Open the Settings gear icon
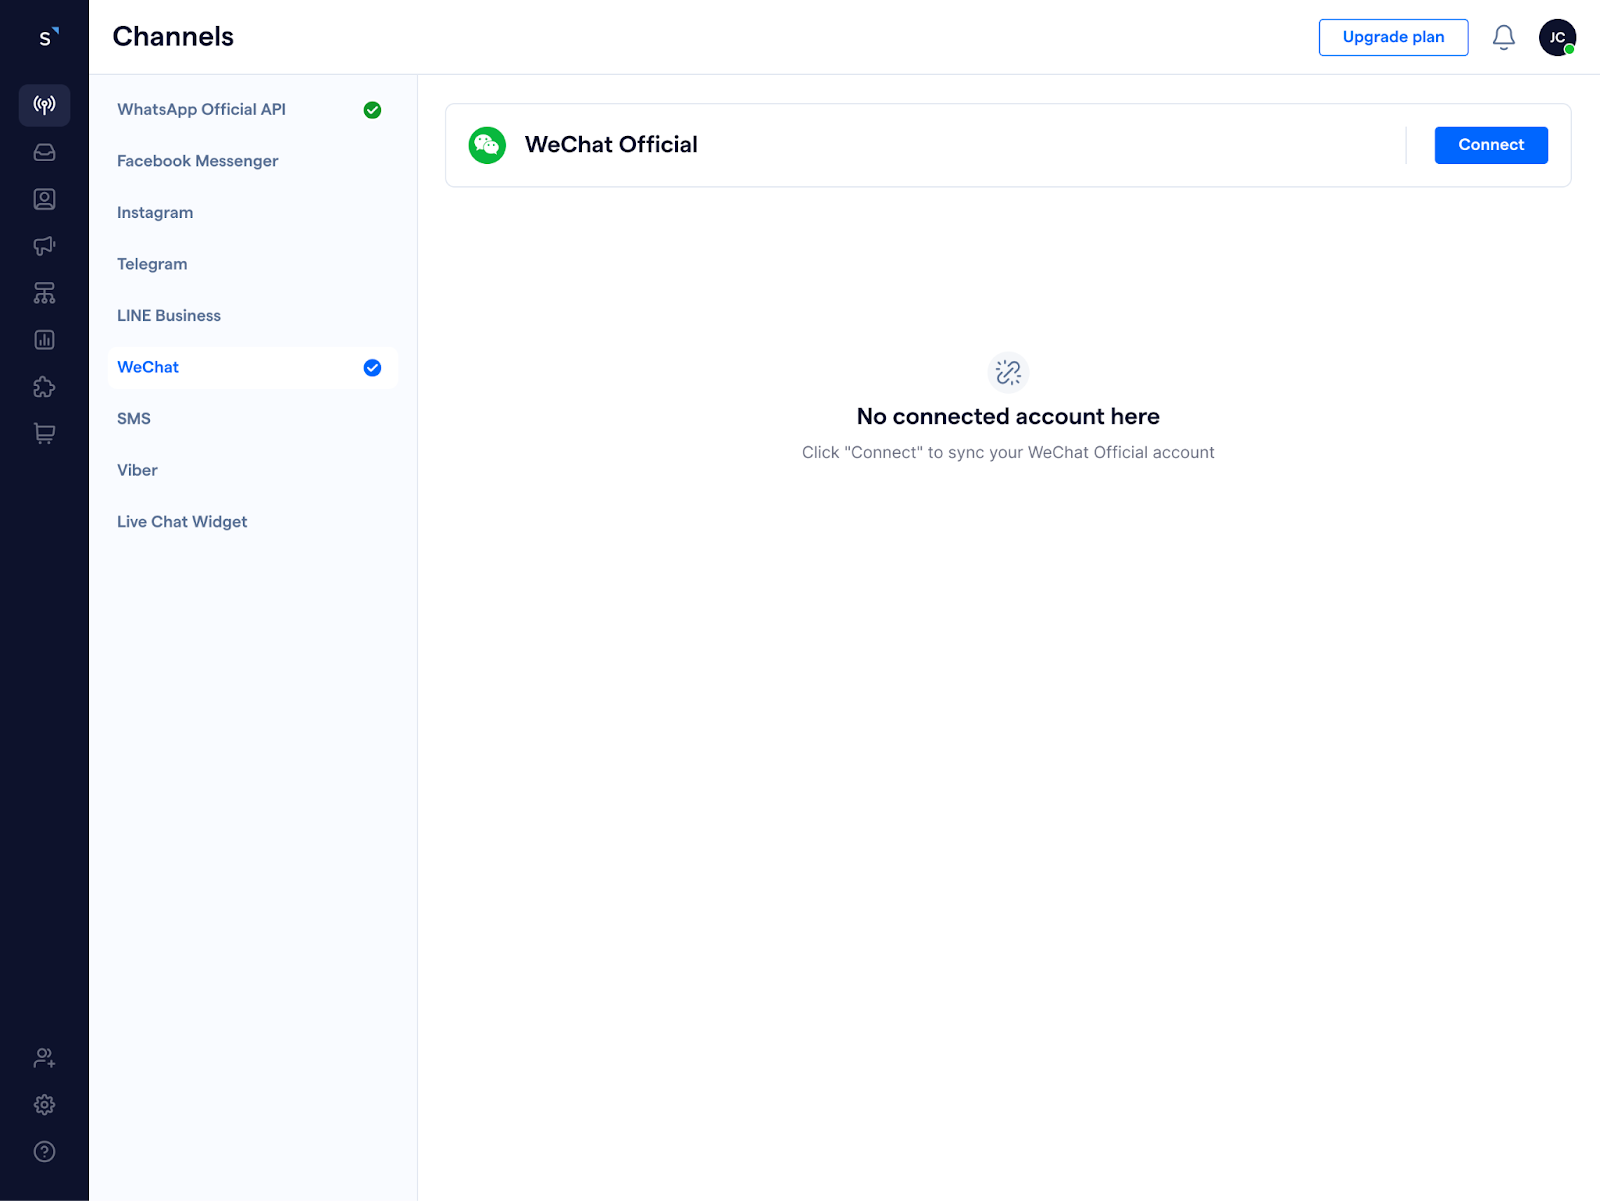This screenshot has height=1201, width=1600. [x=44, y=1104]
